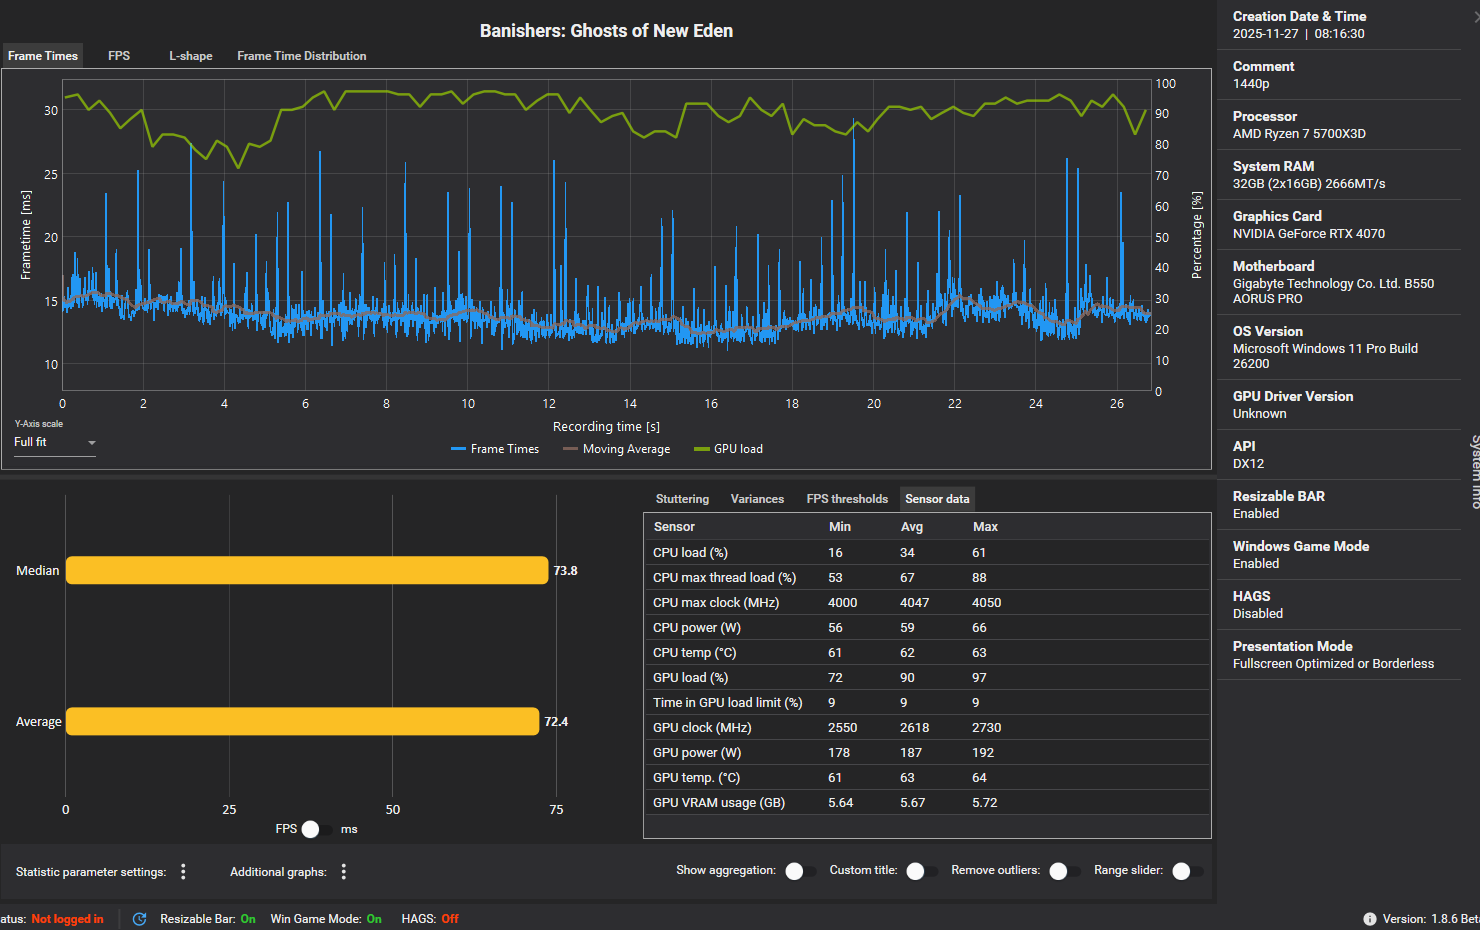
Task: Select the CPU power (W) row label
Action: point(697,627)
